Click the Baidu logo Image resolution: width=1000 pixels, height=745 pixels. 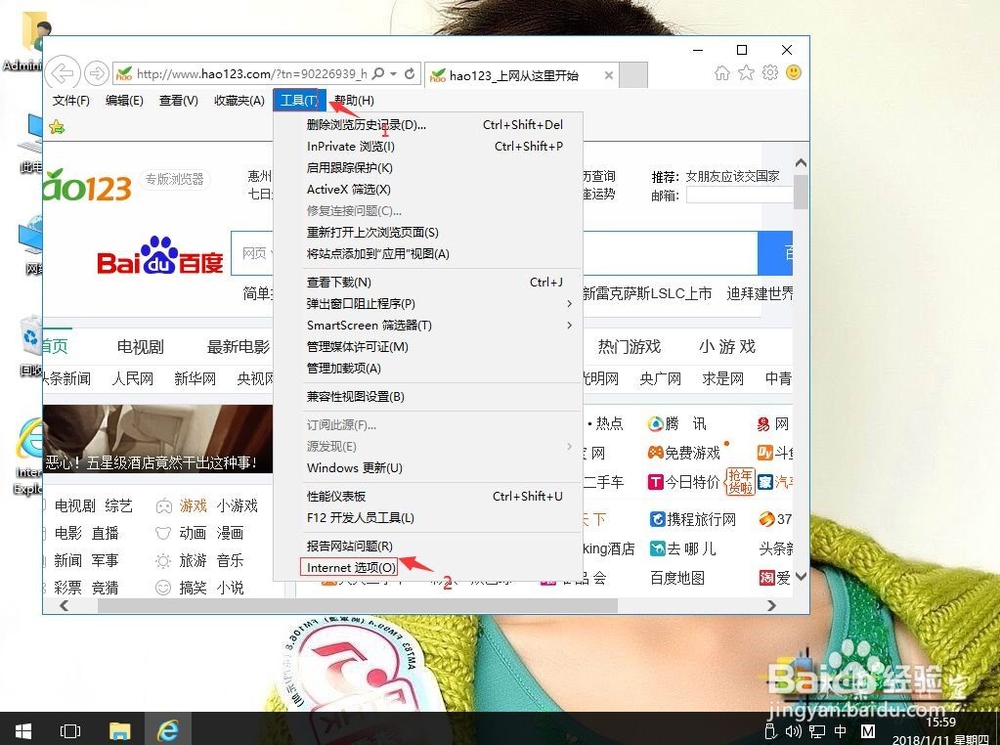coord(160,255)
